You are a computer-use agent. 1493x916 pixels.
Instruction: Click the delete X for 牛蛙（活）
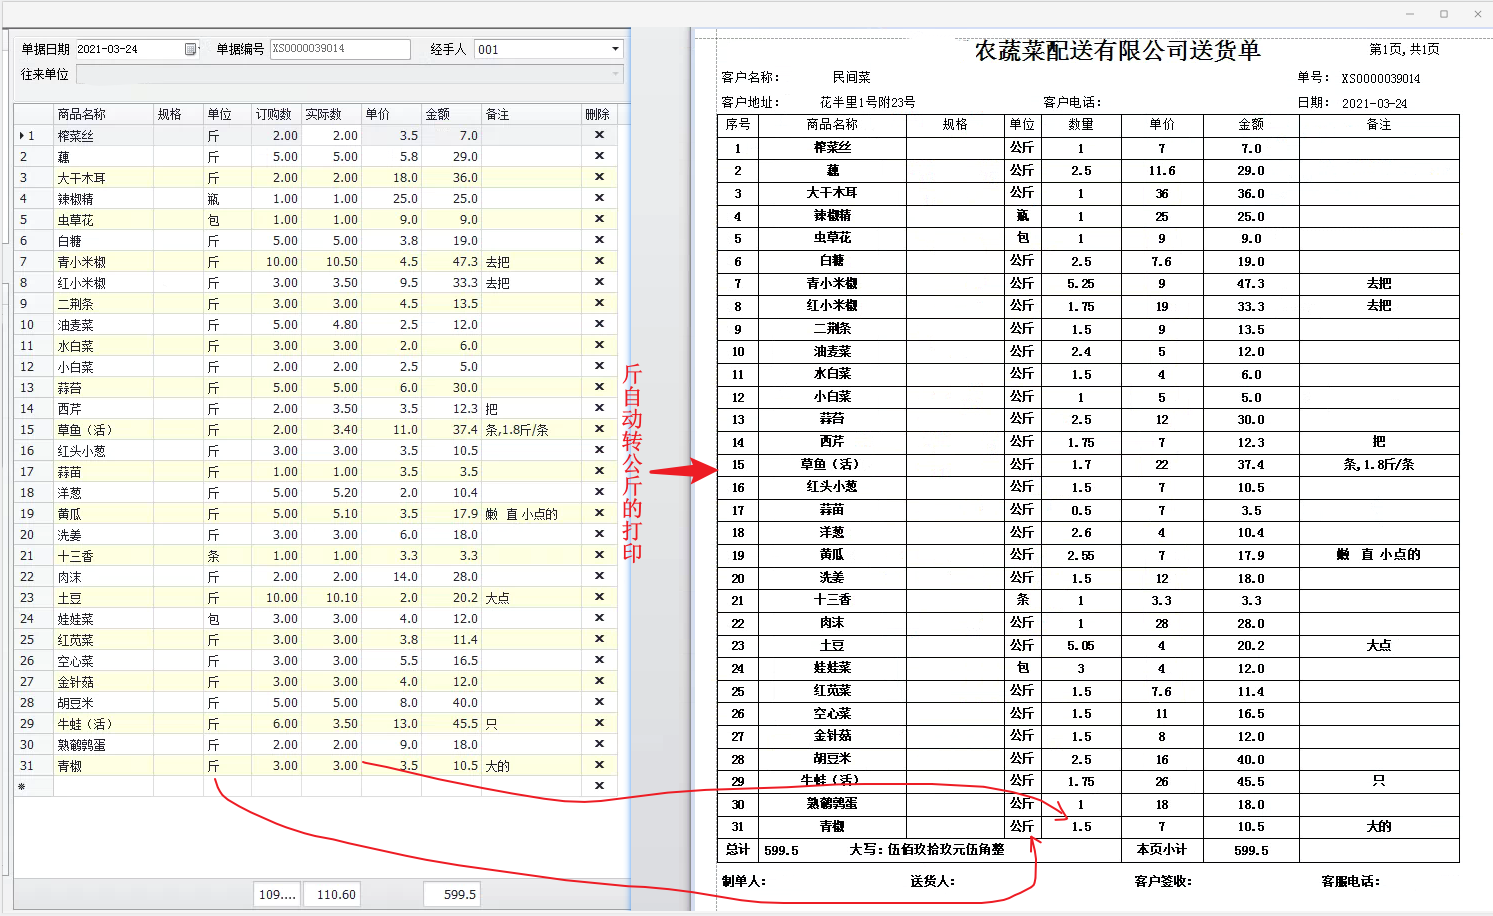point(599,723)
